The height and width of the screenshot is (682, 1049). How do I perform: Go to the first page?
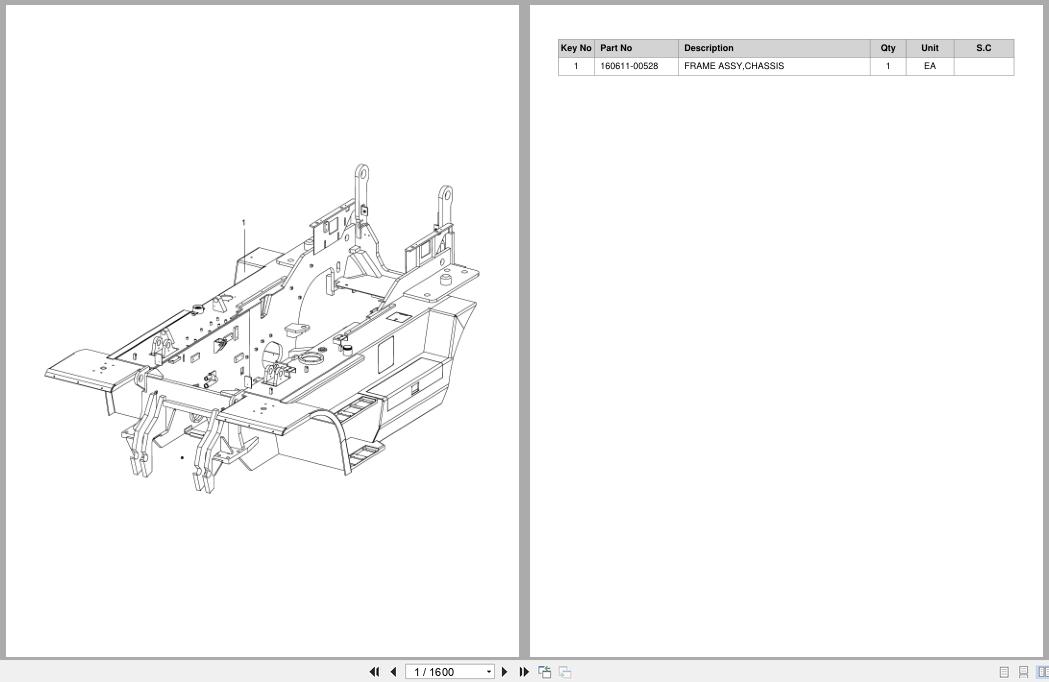pyautogui.click(x=374, y=672)
